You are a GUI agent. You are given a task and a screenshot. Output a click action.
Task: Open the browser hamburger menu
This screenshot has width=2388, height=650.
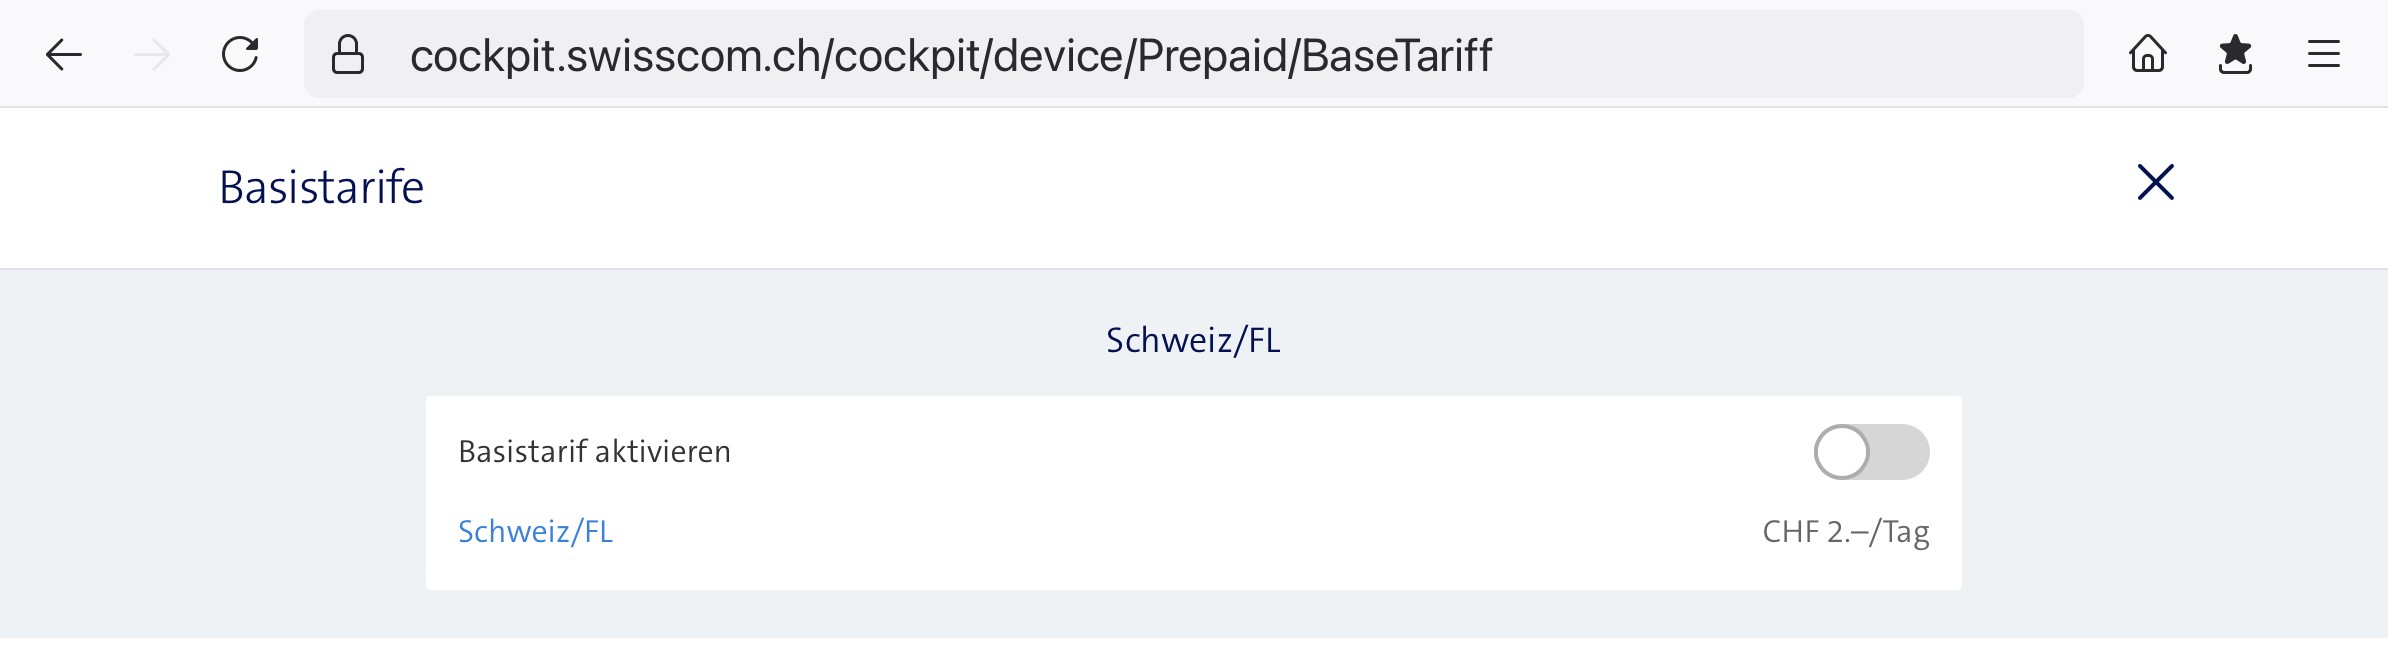click(2323, 55)
